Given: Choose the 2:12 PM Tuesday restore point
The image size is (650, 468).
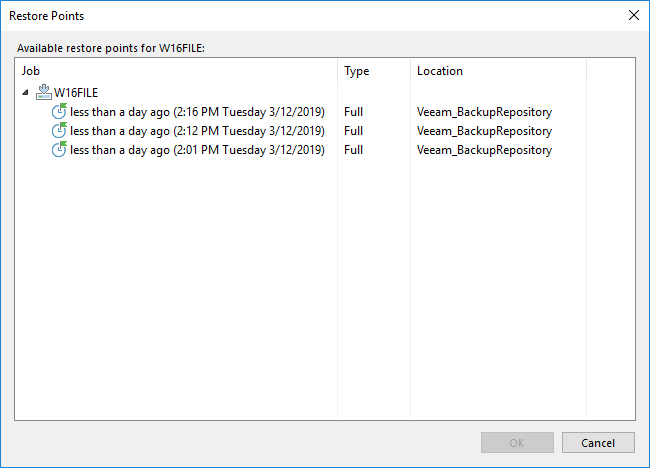Looking at the screenshot, I should pos(197,131).
